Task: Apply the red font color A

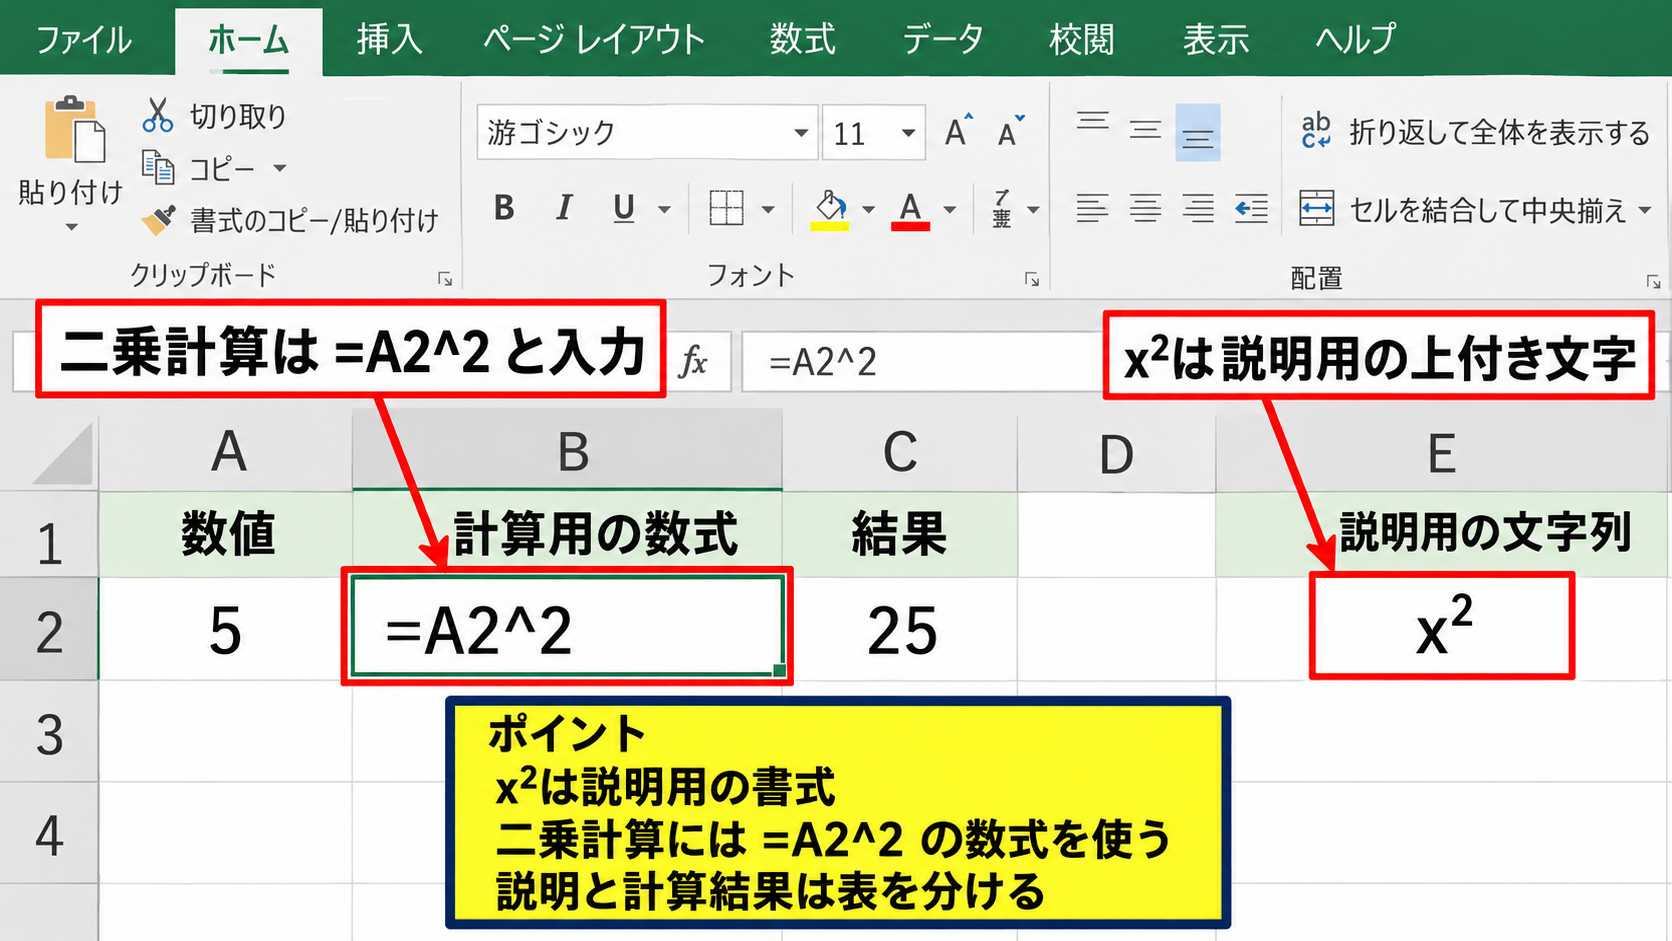Action: coord(910,210)
